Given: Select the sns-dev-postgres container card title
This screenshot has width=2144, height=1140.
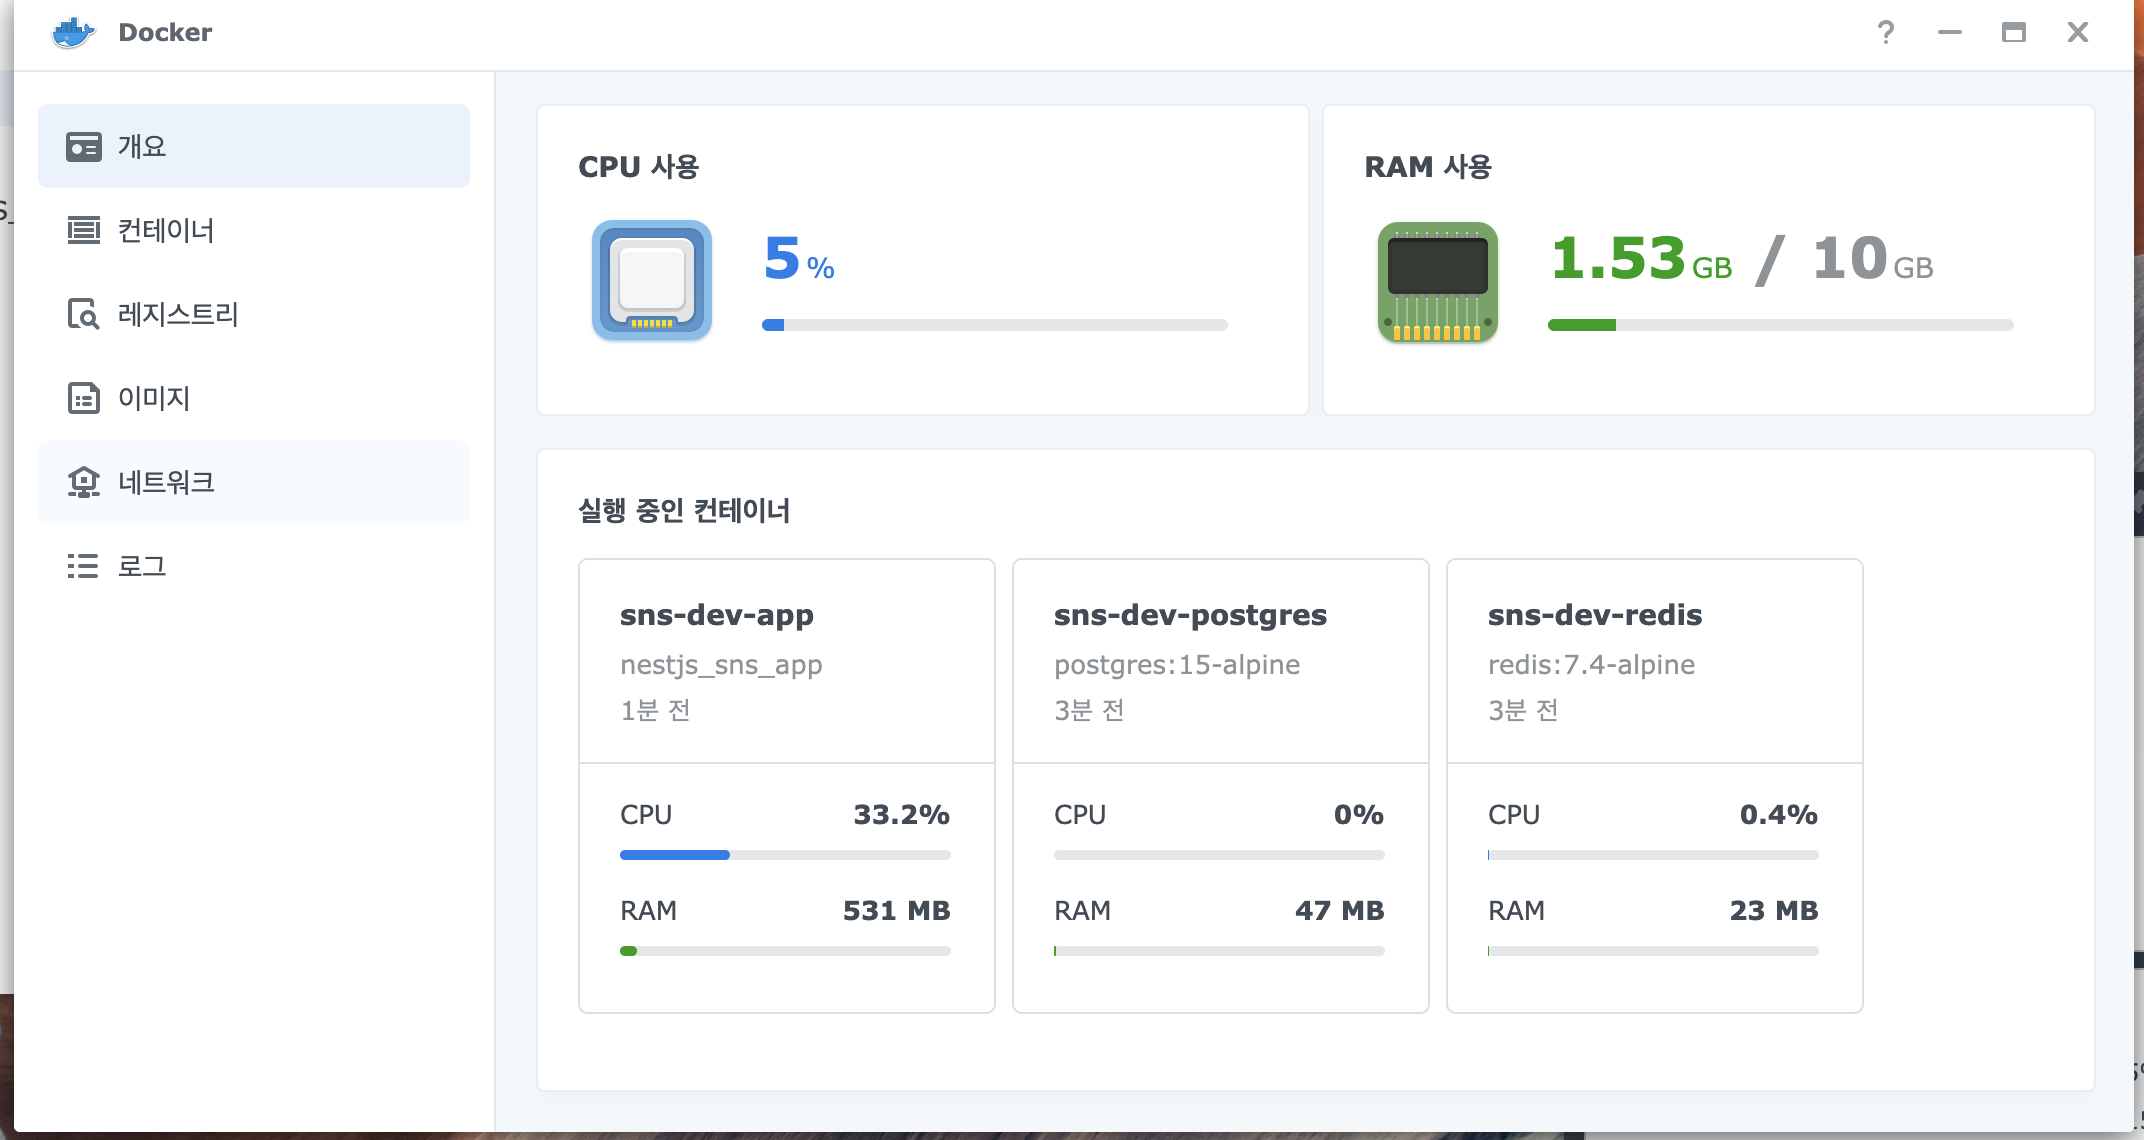Looking at the screenshot, I should (x=1190, y=615).
